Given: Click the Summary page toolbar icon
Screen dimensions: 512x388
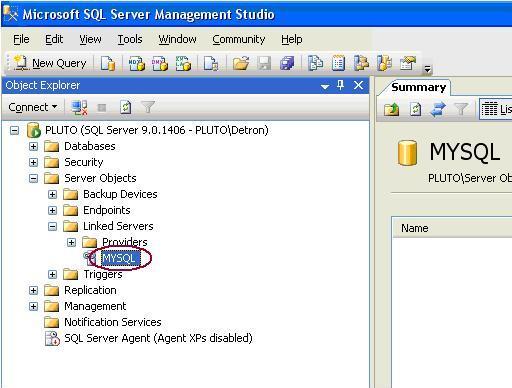Looking at the screenshot, I should point(338,63).
